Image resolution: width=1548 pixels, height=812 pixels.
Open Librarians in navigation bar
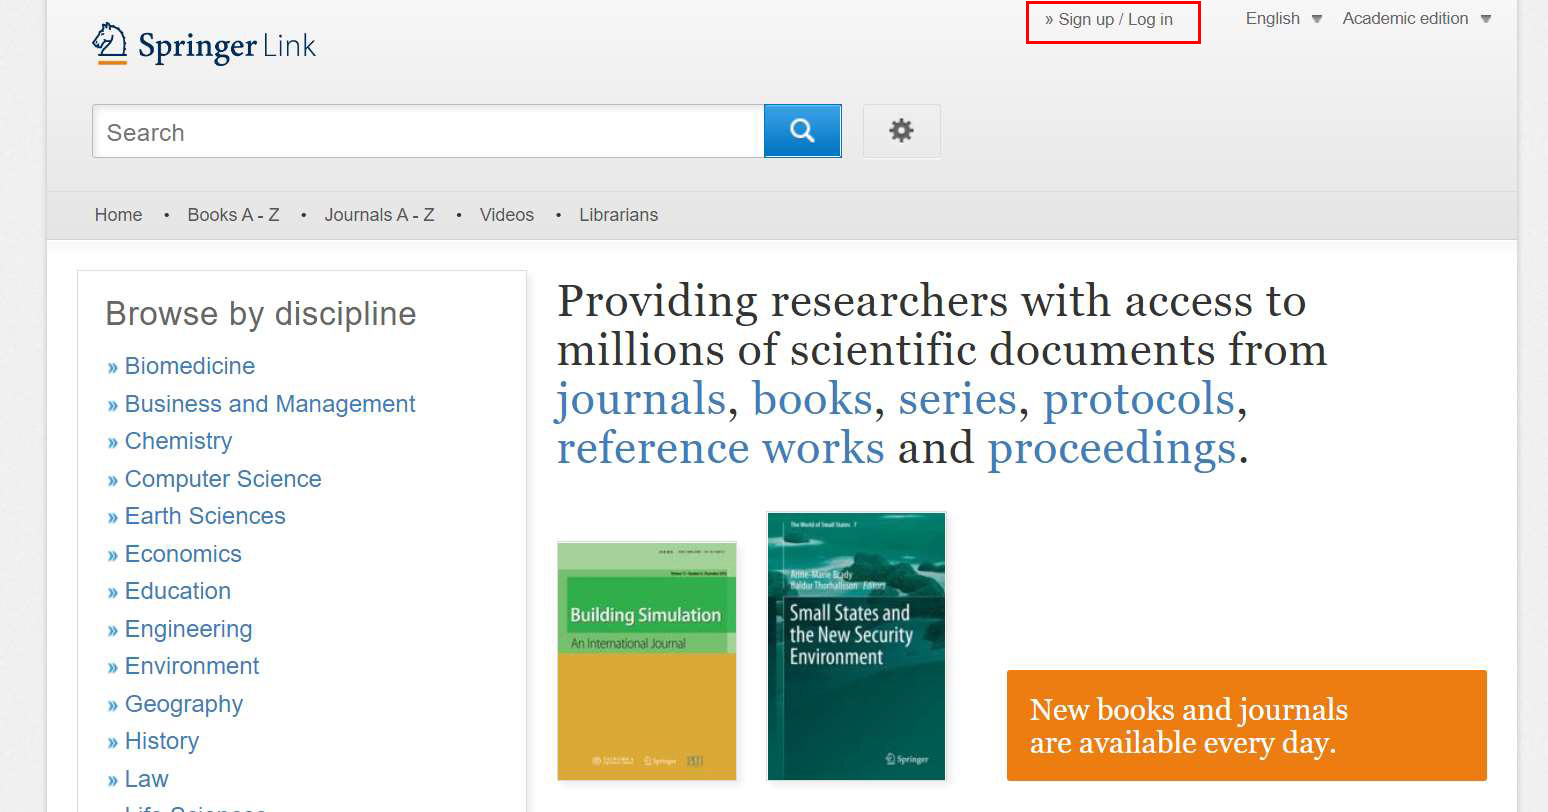(618, 215)
